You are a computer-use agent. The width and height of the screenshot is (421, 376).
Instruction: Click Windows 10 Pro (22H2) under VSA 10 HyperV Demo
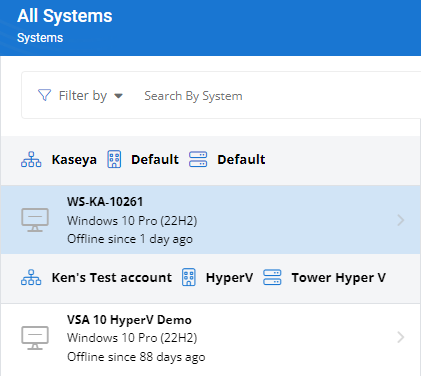132,338
